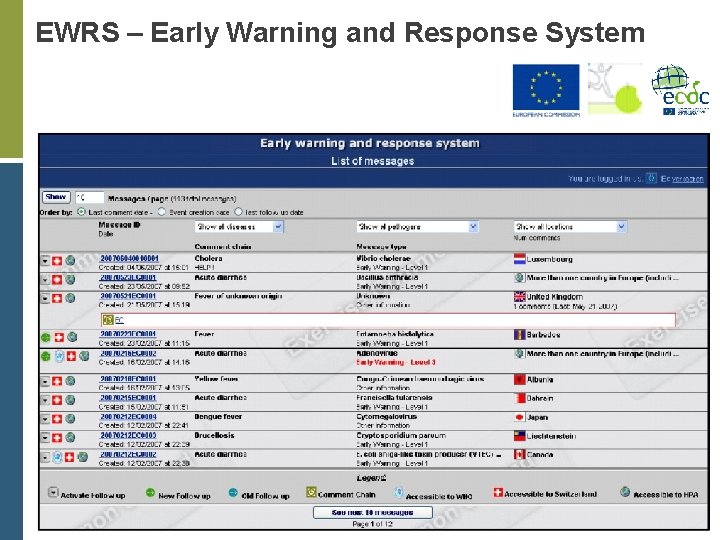
Task: Click the HPA globe icon in the Barbados row
Action: point(72,338)
